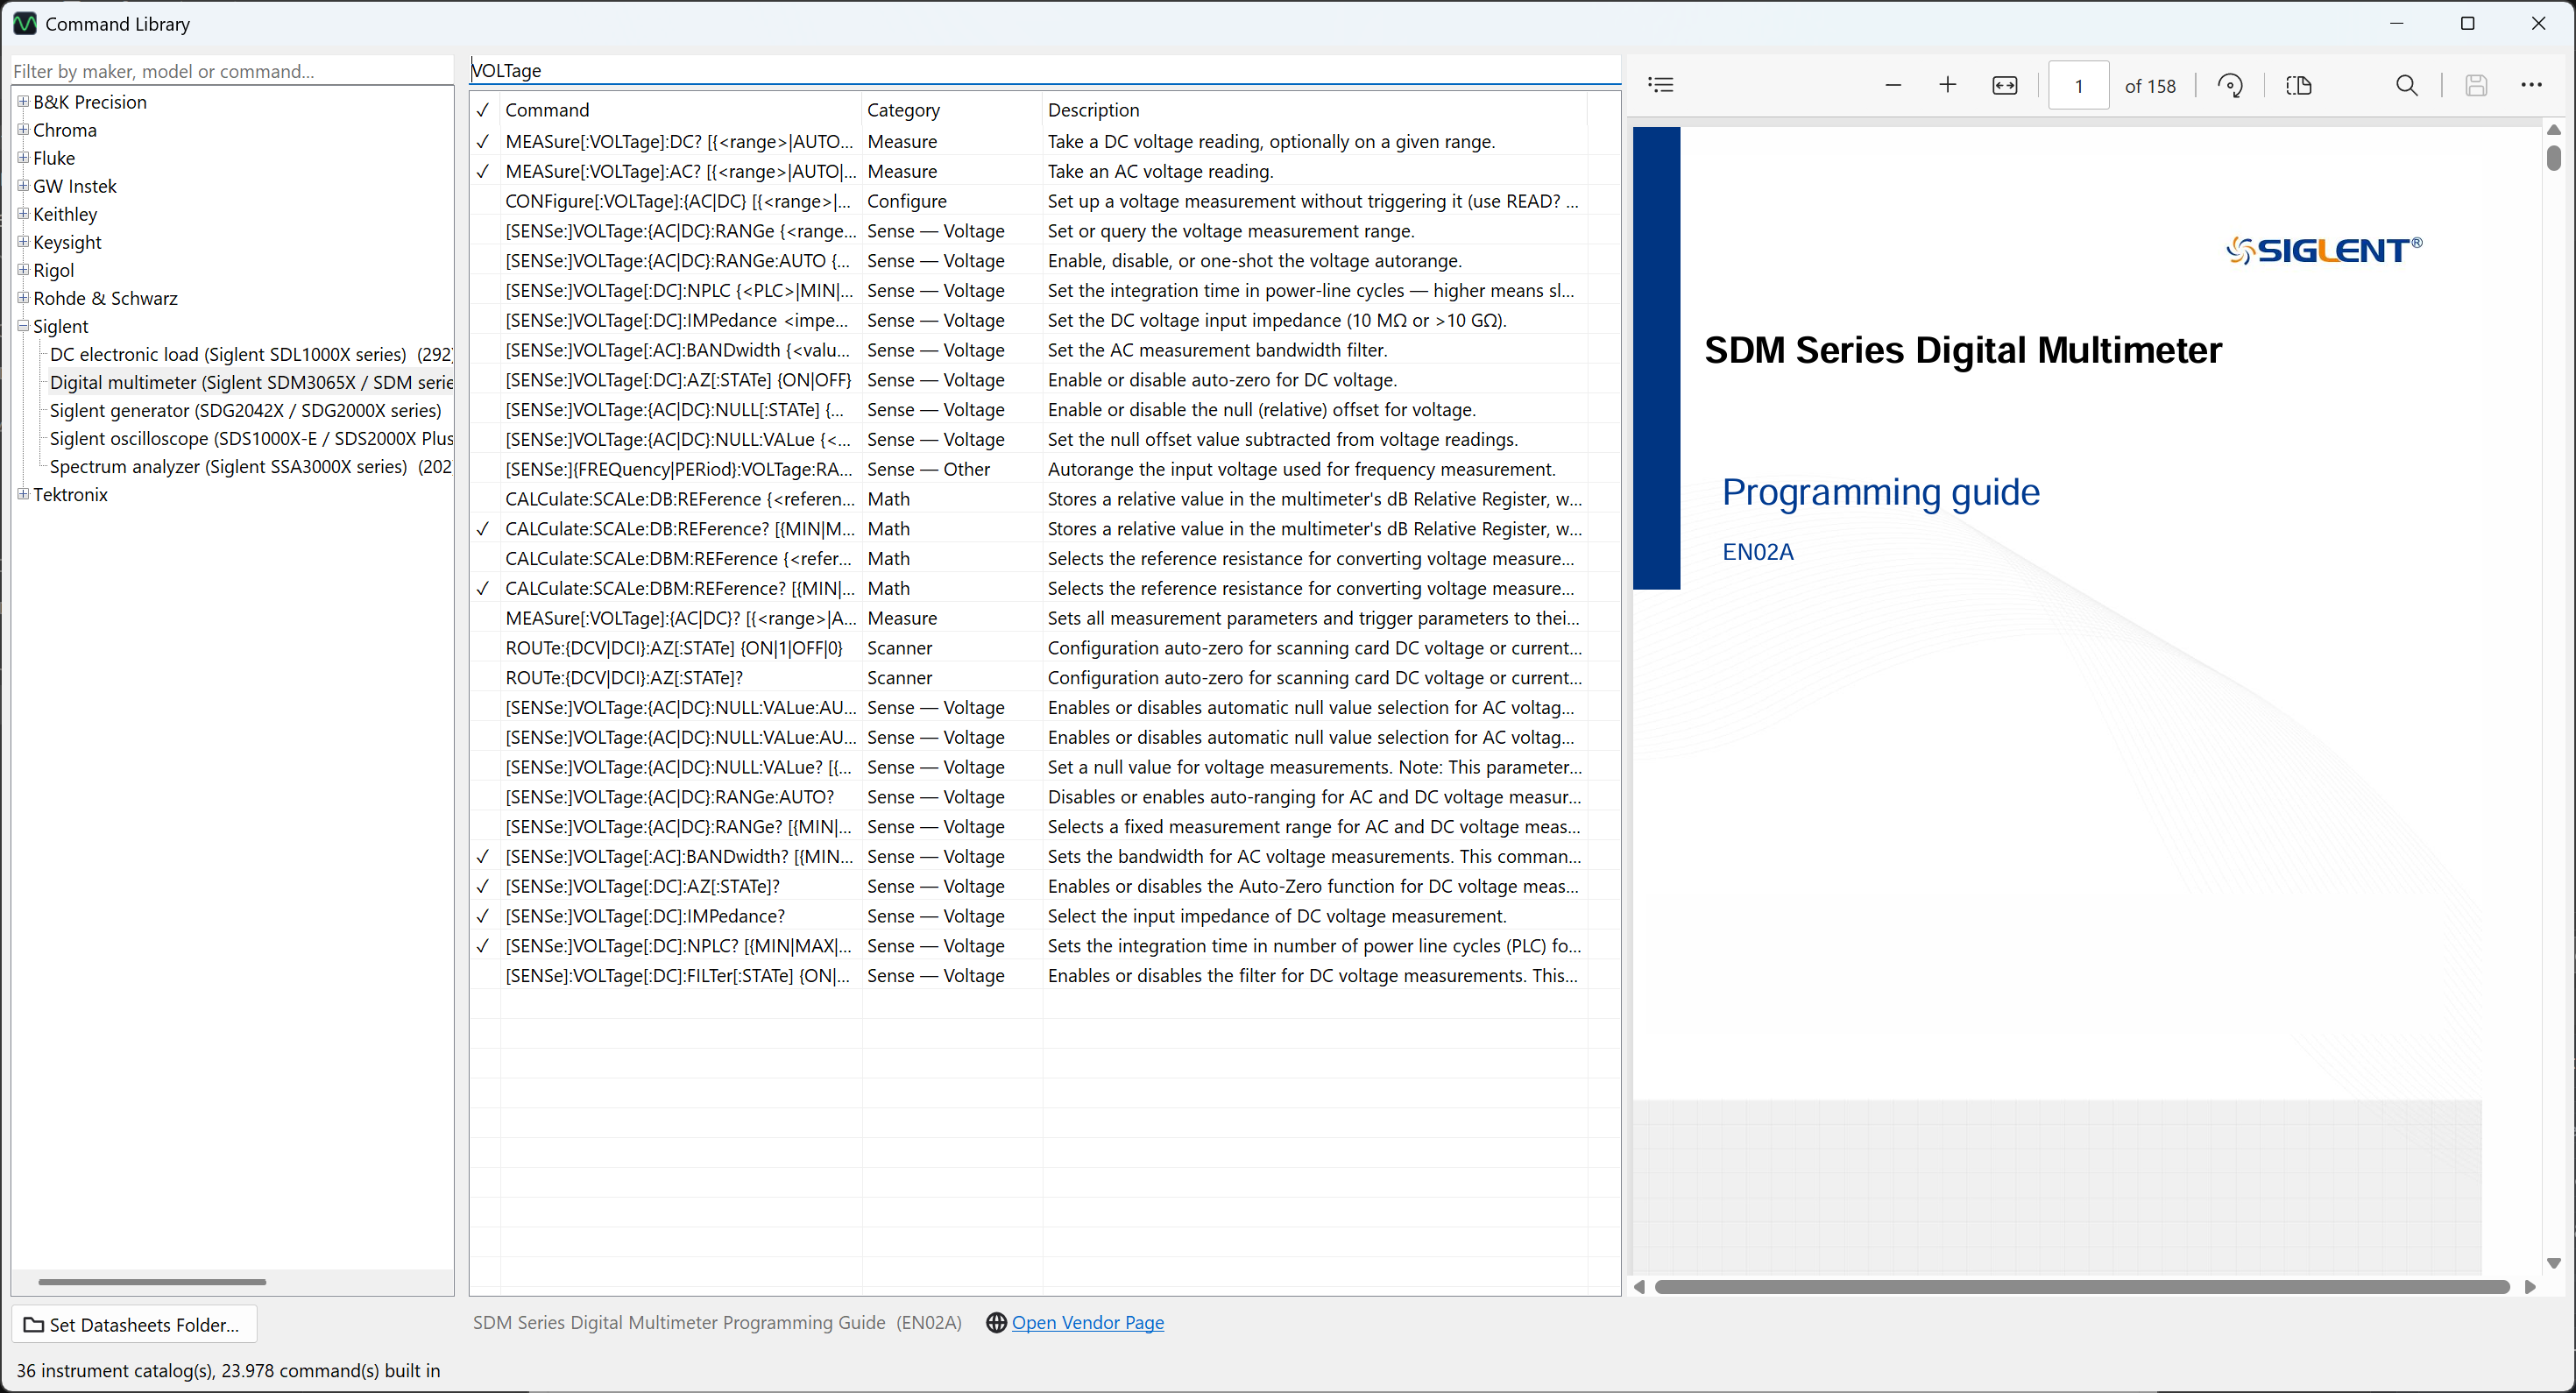
Task: Click the PDF scroll up arrow
Action: (x=2553, y=130)
